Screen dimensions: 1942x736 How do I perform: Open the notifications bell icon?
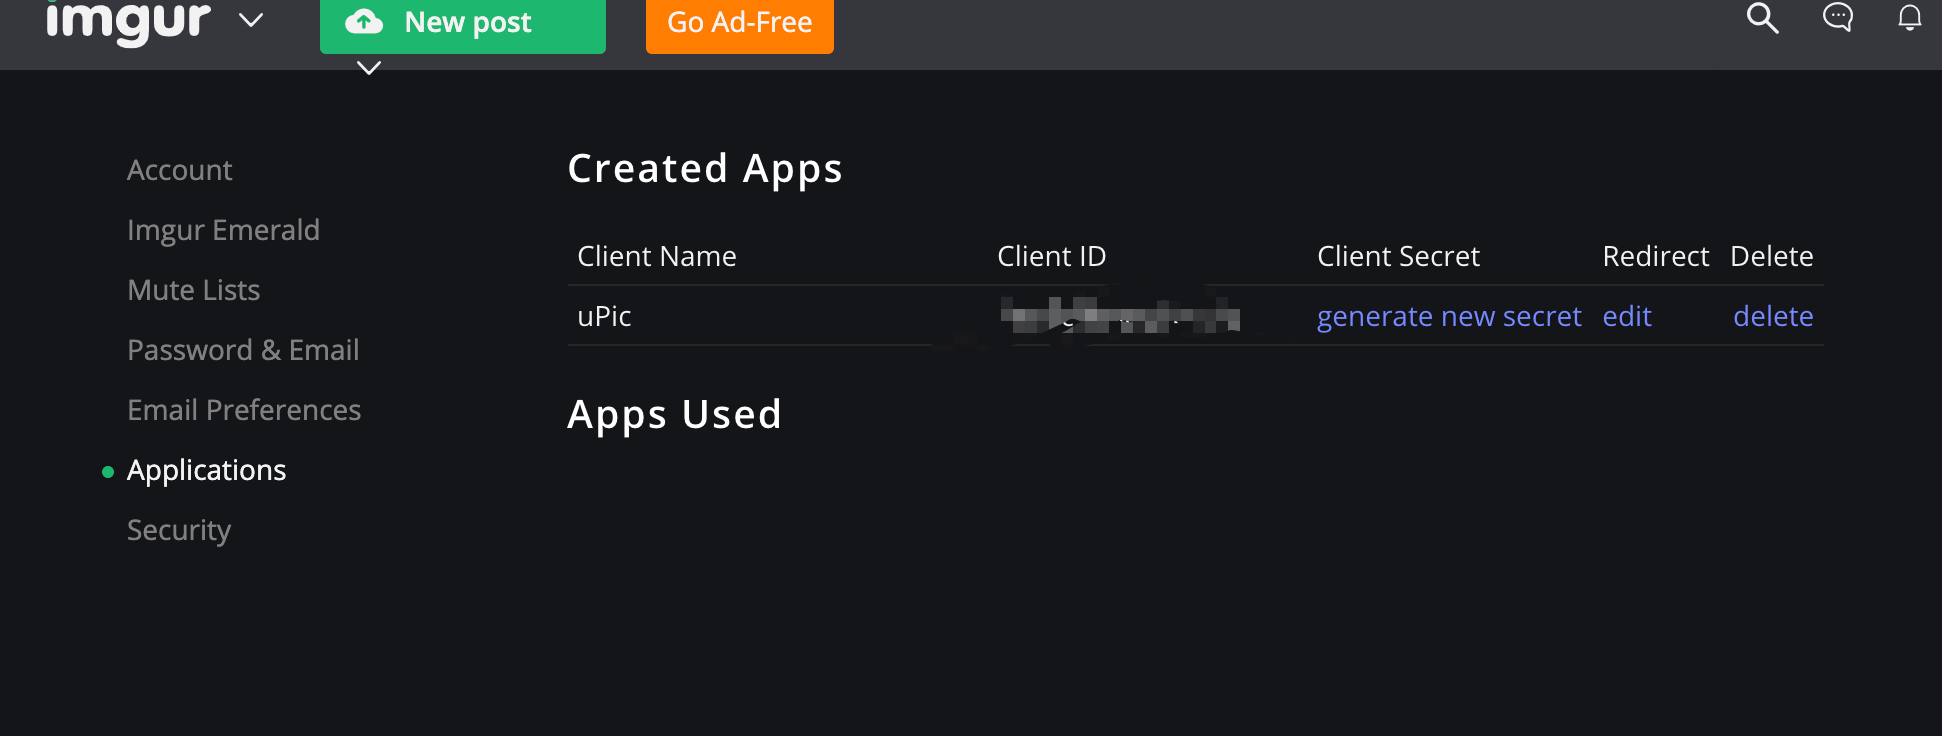(x=1910, y=18)
